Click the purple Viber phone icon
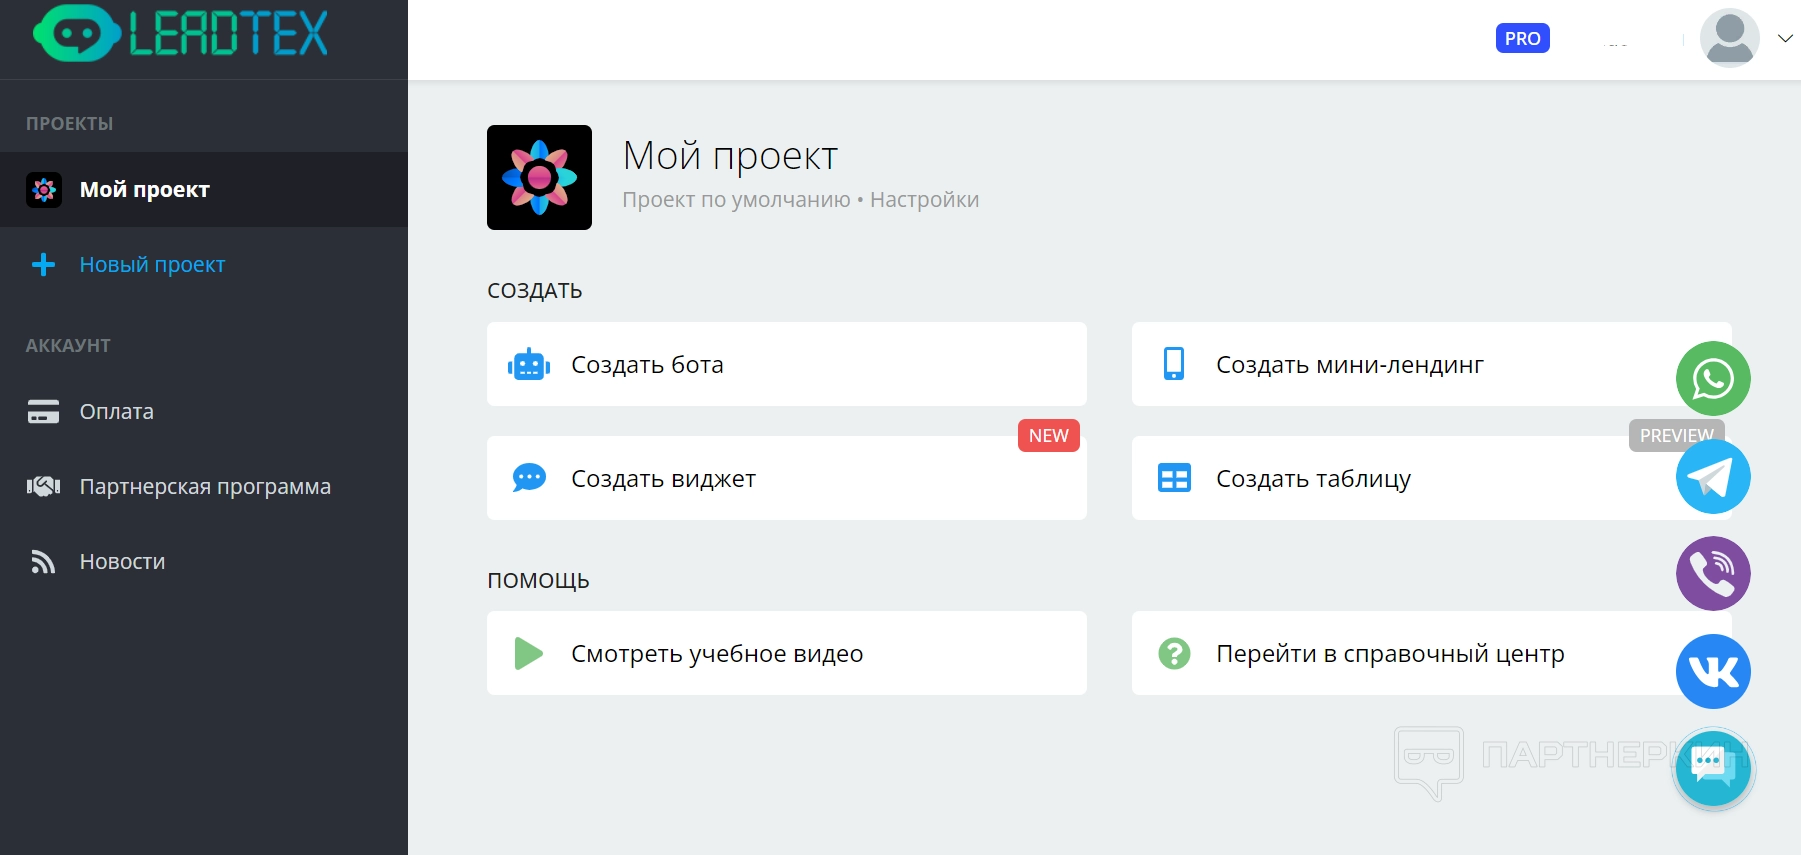The image size is (1801, 855). [x=1712, y=574]
